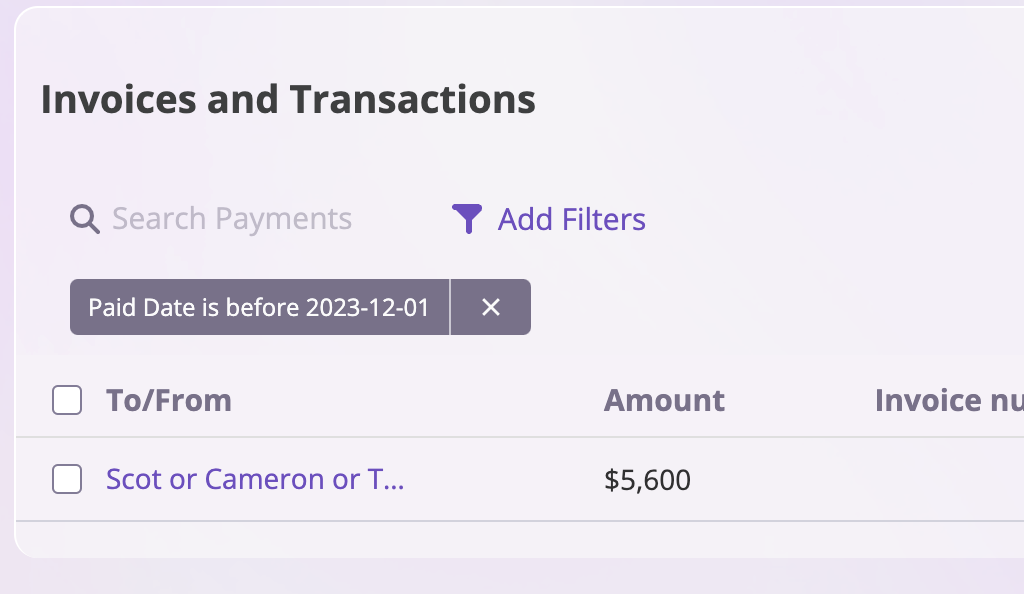
Task: Click the 2023-12-01 date in the filter chip
Action: (367, 307)
